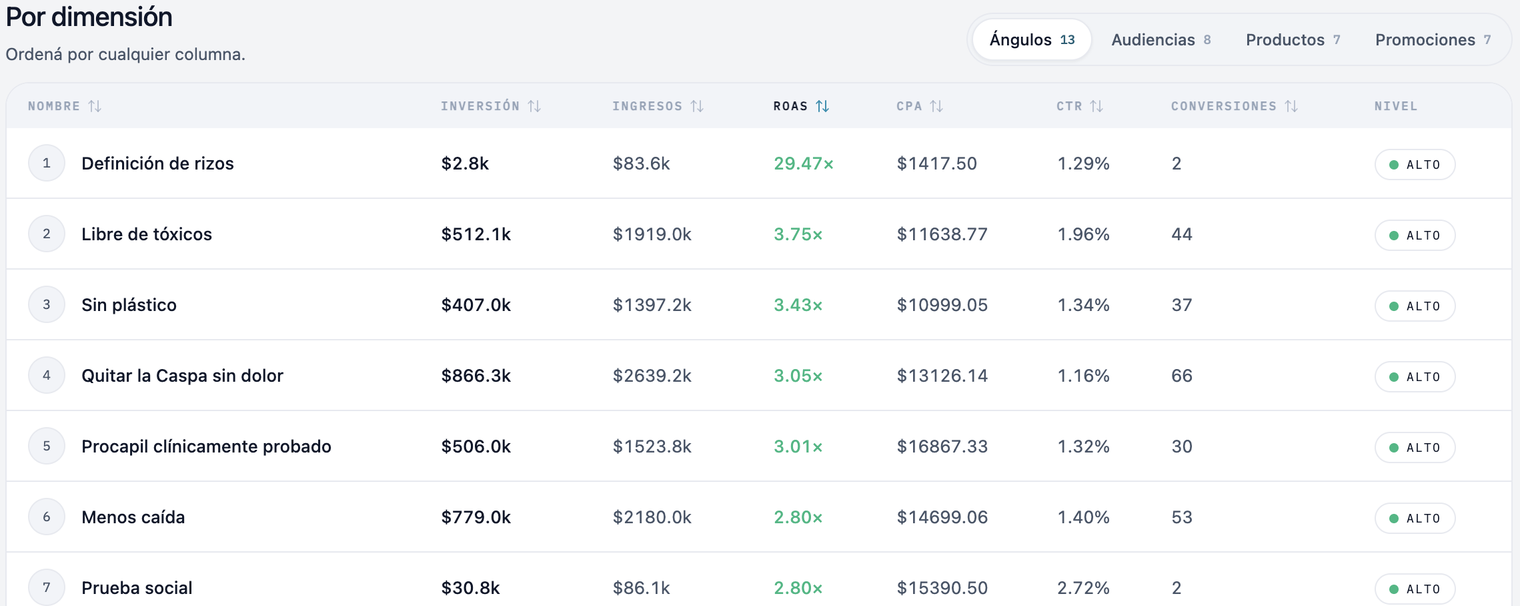Open the Promociones tab
1520x606 pixels.
[1433, 40]
